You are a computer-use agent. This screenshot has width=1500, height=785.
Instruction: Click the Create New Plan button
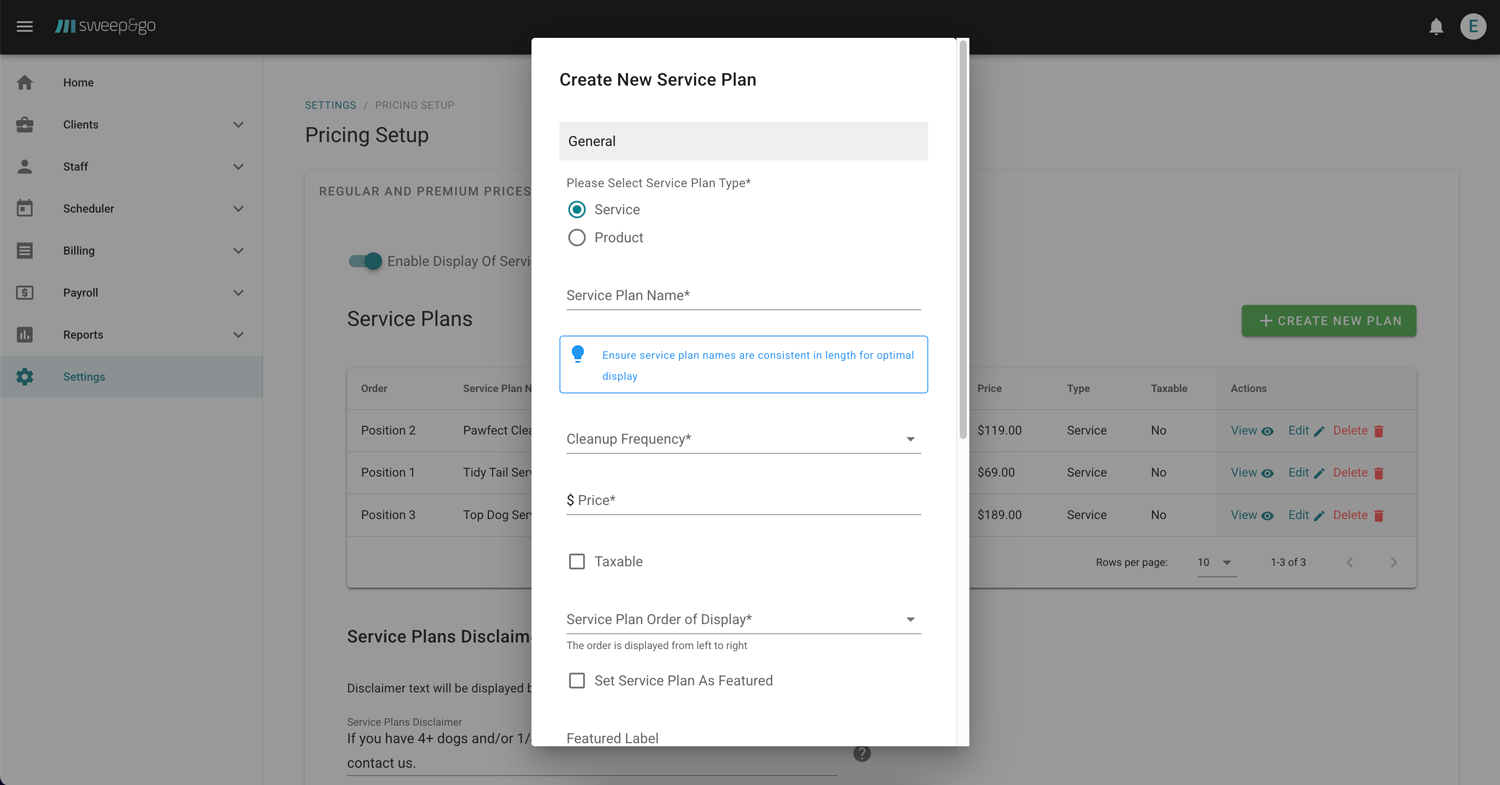(x=1328, y=320)
